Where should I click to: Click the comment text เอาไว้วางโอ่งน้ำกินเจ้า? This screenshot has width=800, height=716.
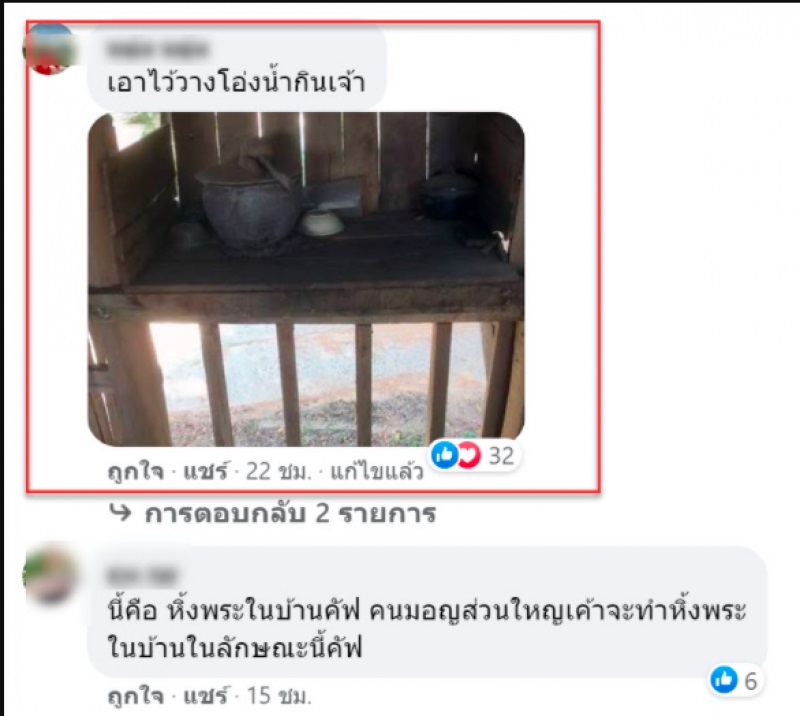tap(236, 83)
